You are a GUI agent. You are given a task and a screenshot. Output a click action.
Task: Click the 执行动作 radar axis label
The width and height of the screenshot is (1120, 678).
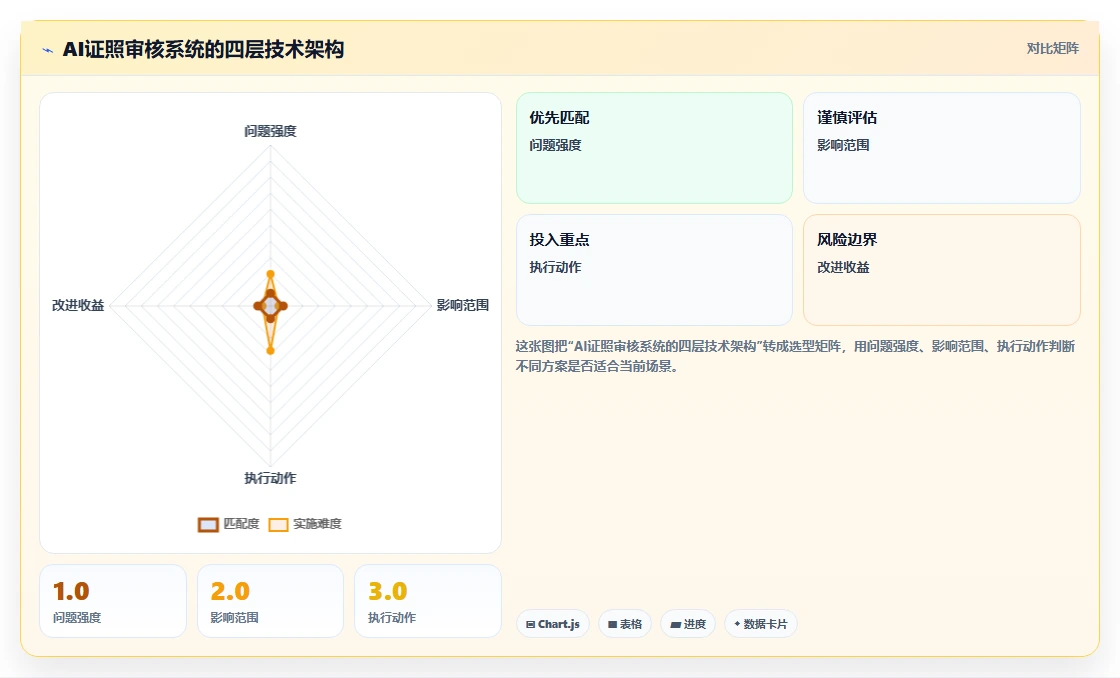tap(270, 479)
